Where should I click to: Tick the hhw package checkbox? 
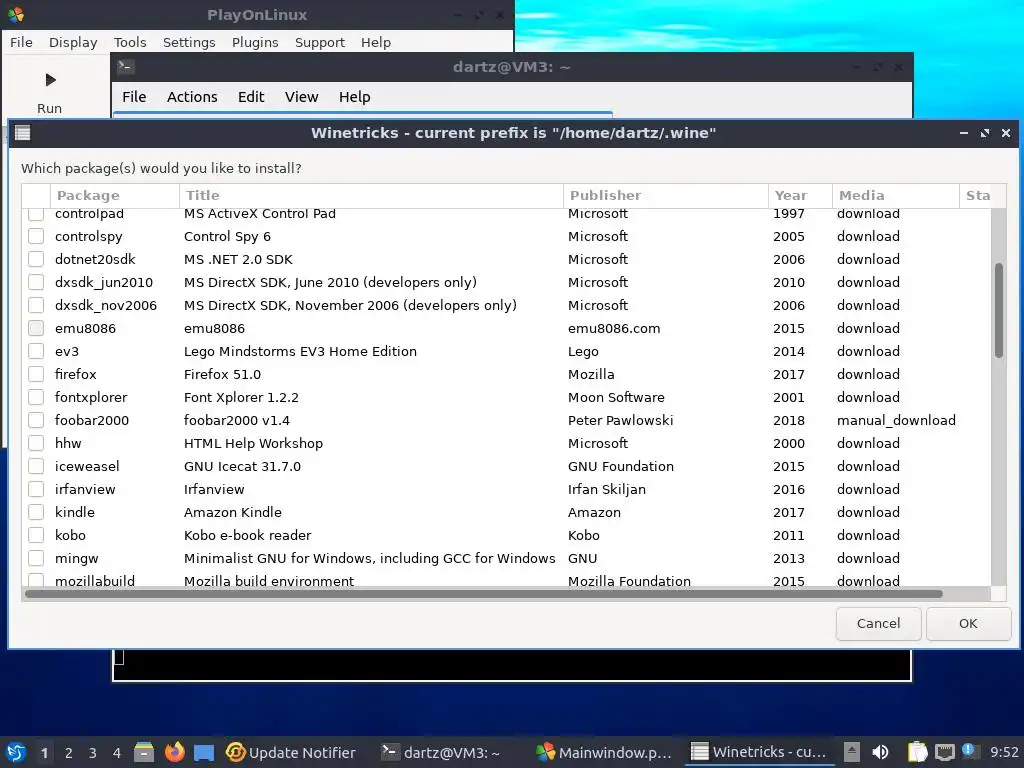coord(36,443)
